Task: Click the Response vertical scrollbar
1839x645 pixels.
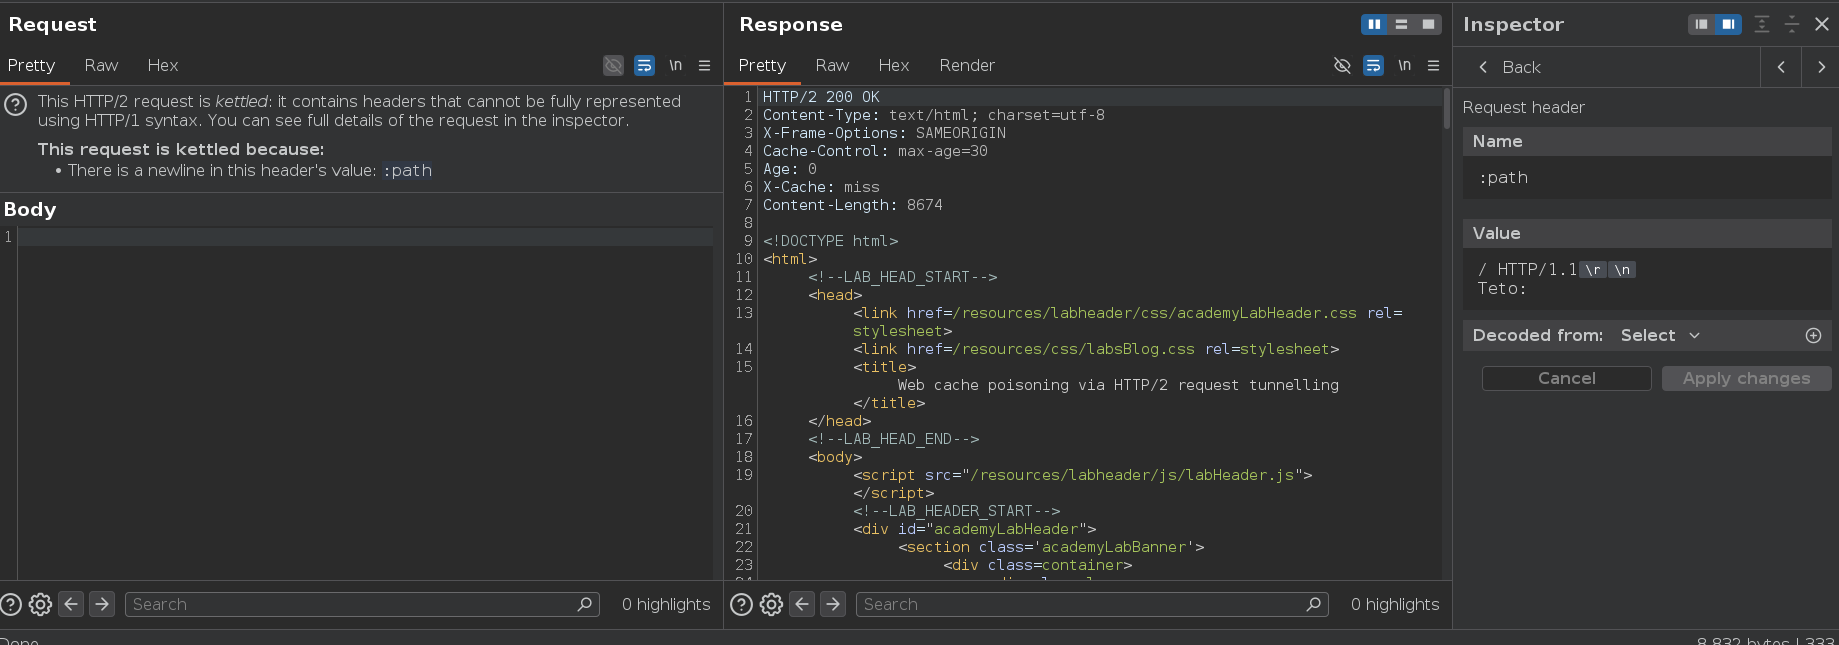Action: [x=1446, y=108]
